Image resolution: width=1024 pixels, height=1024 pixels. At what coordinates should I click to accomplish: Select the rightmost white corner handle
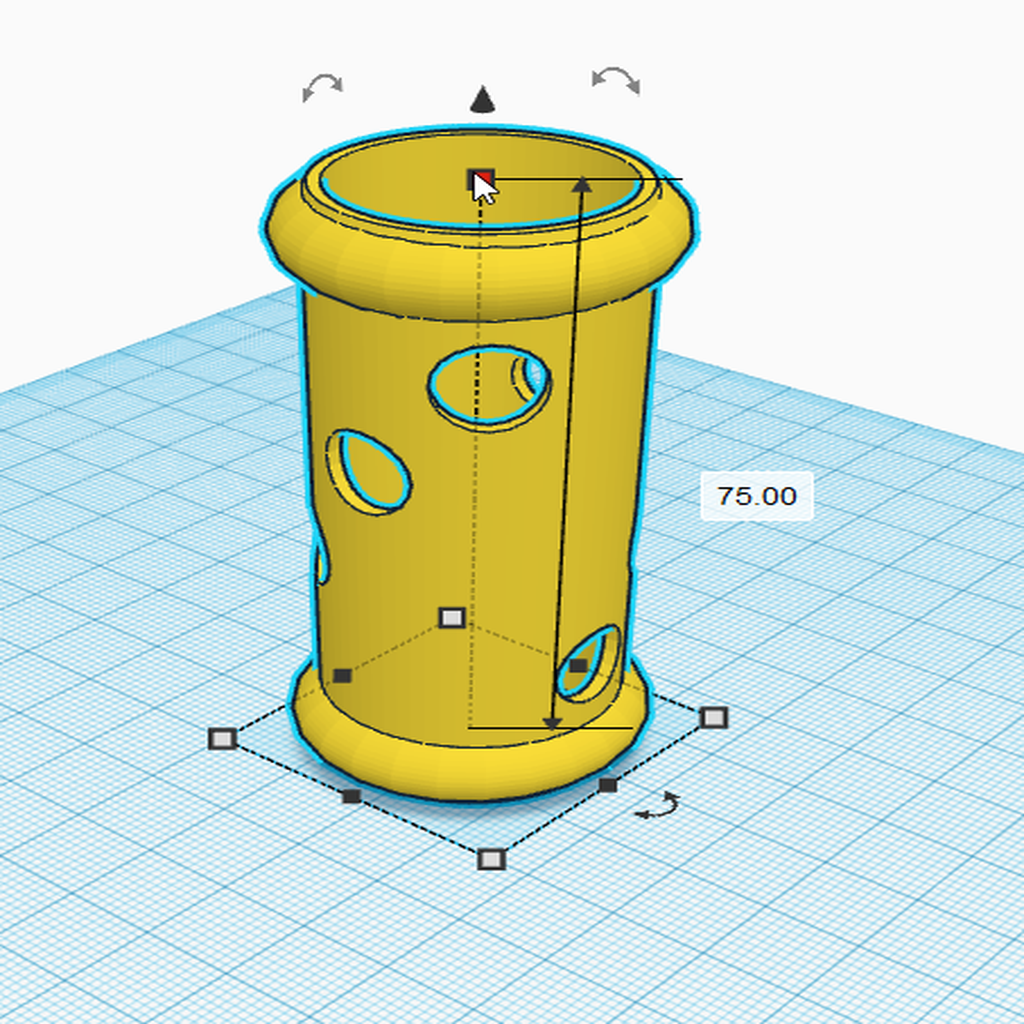point(713,718)
